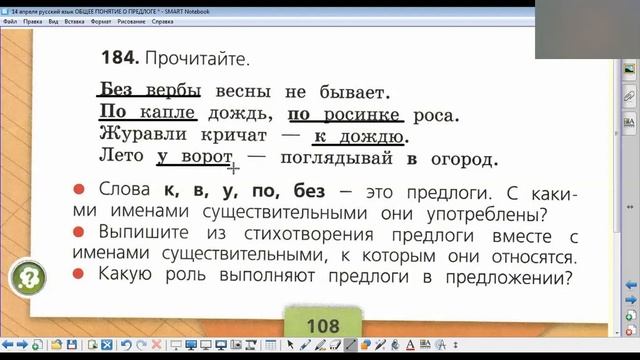The image size is (640, 360).
Task: Select the Magic Pen tool
Action: pyautogui.click(x=380, y=345)
